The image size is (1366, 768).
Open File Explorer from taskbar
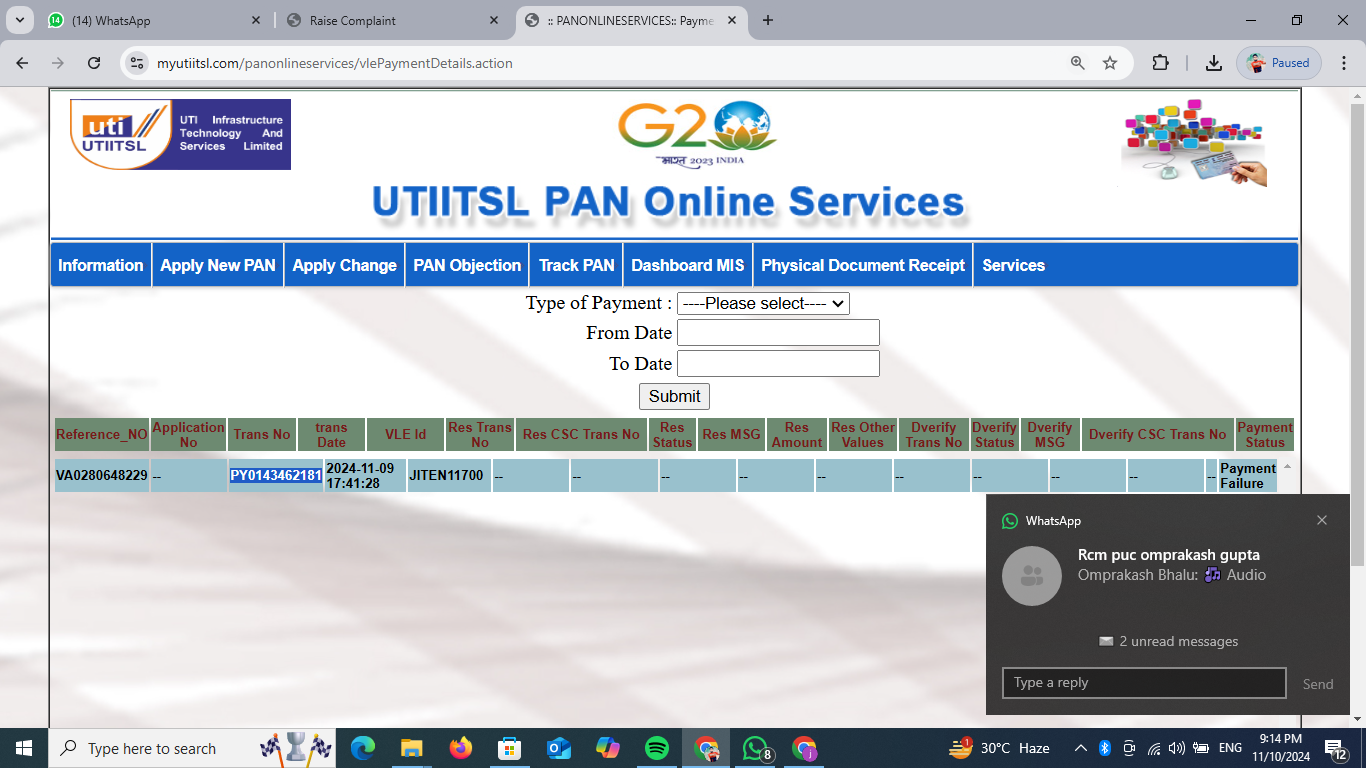[411, 748]
